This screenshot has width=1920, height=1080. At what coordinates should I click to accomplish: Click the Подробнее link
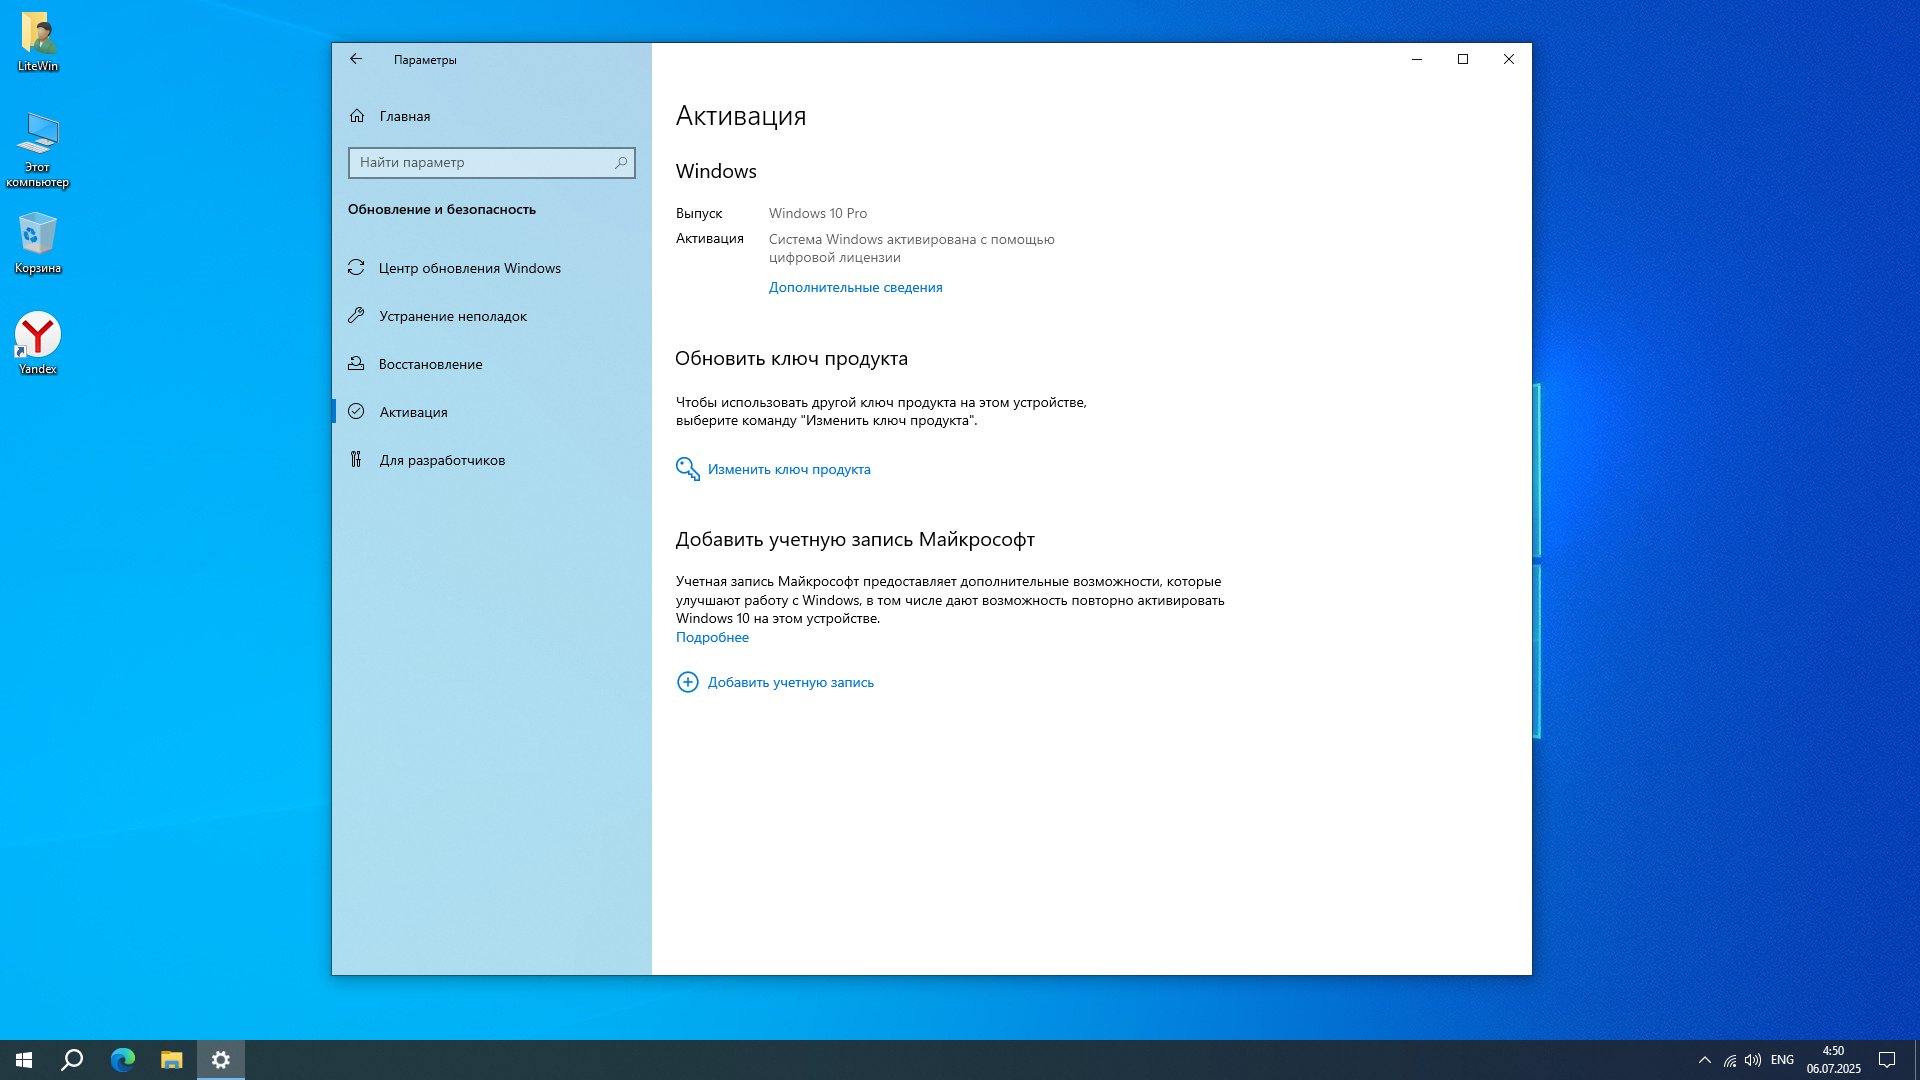click(x=712, y=637)
